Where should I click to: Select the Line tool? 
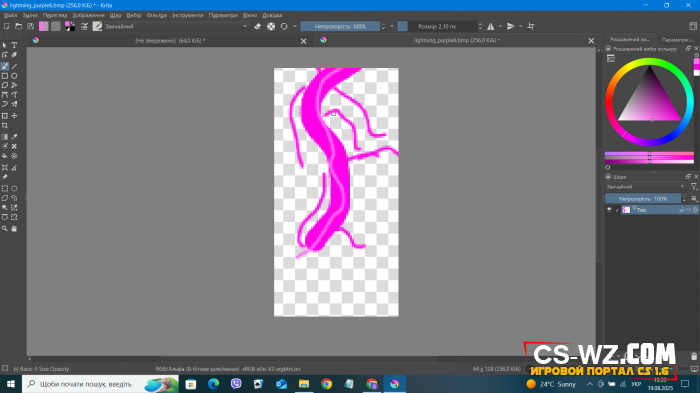click(14, 66)
